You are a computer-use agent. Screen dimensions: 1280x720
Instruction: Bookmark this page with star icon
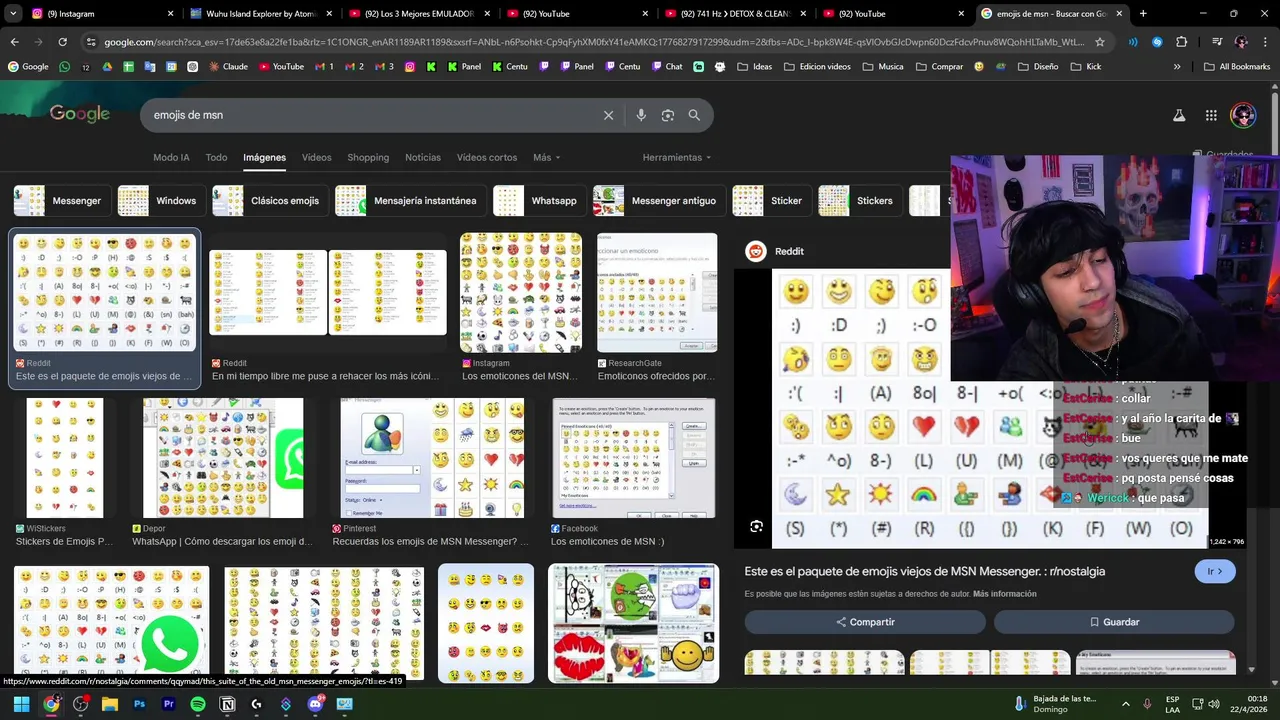point(1100,42)
